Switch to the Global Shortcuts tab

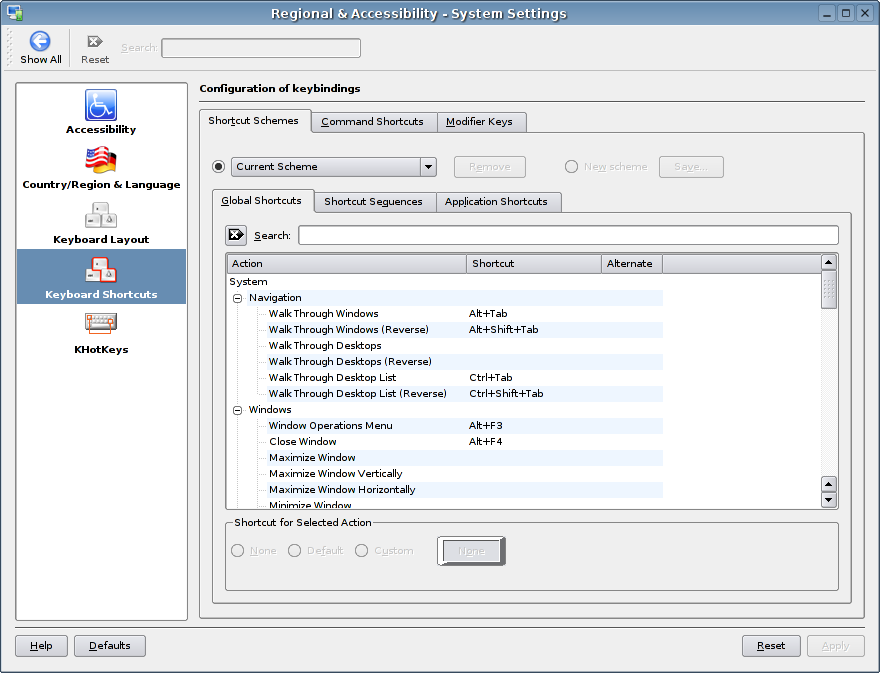coord(263,200)
